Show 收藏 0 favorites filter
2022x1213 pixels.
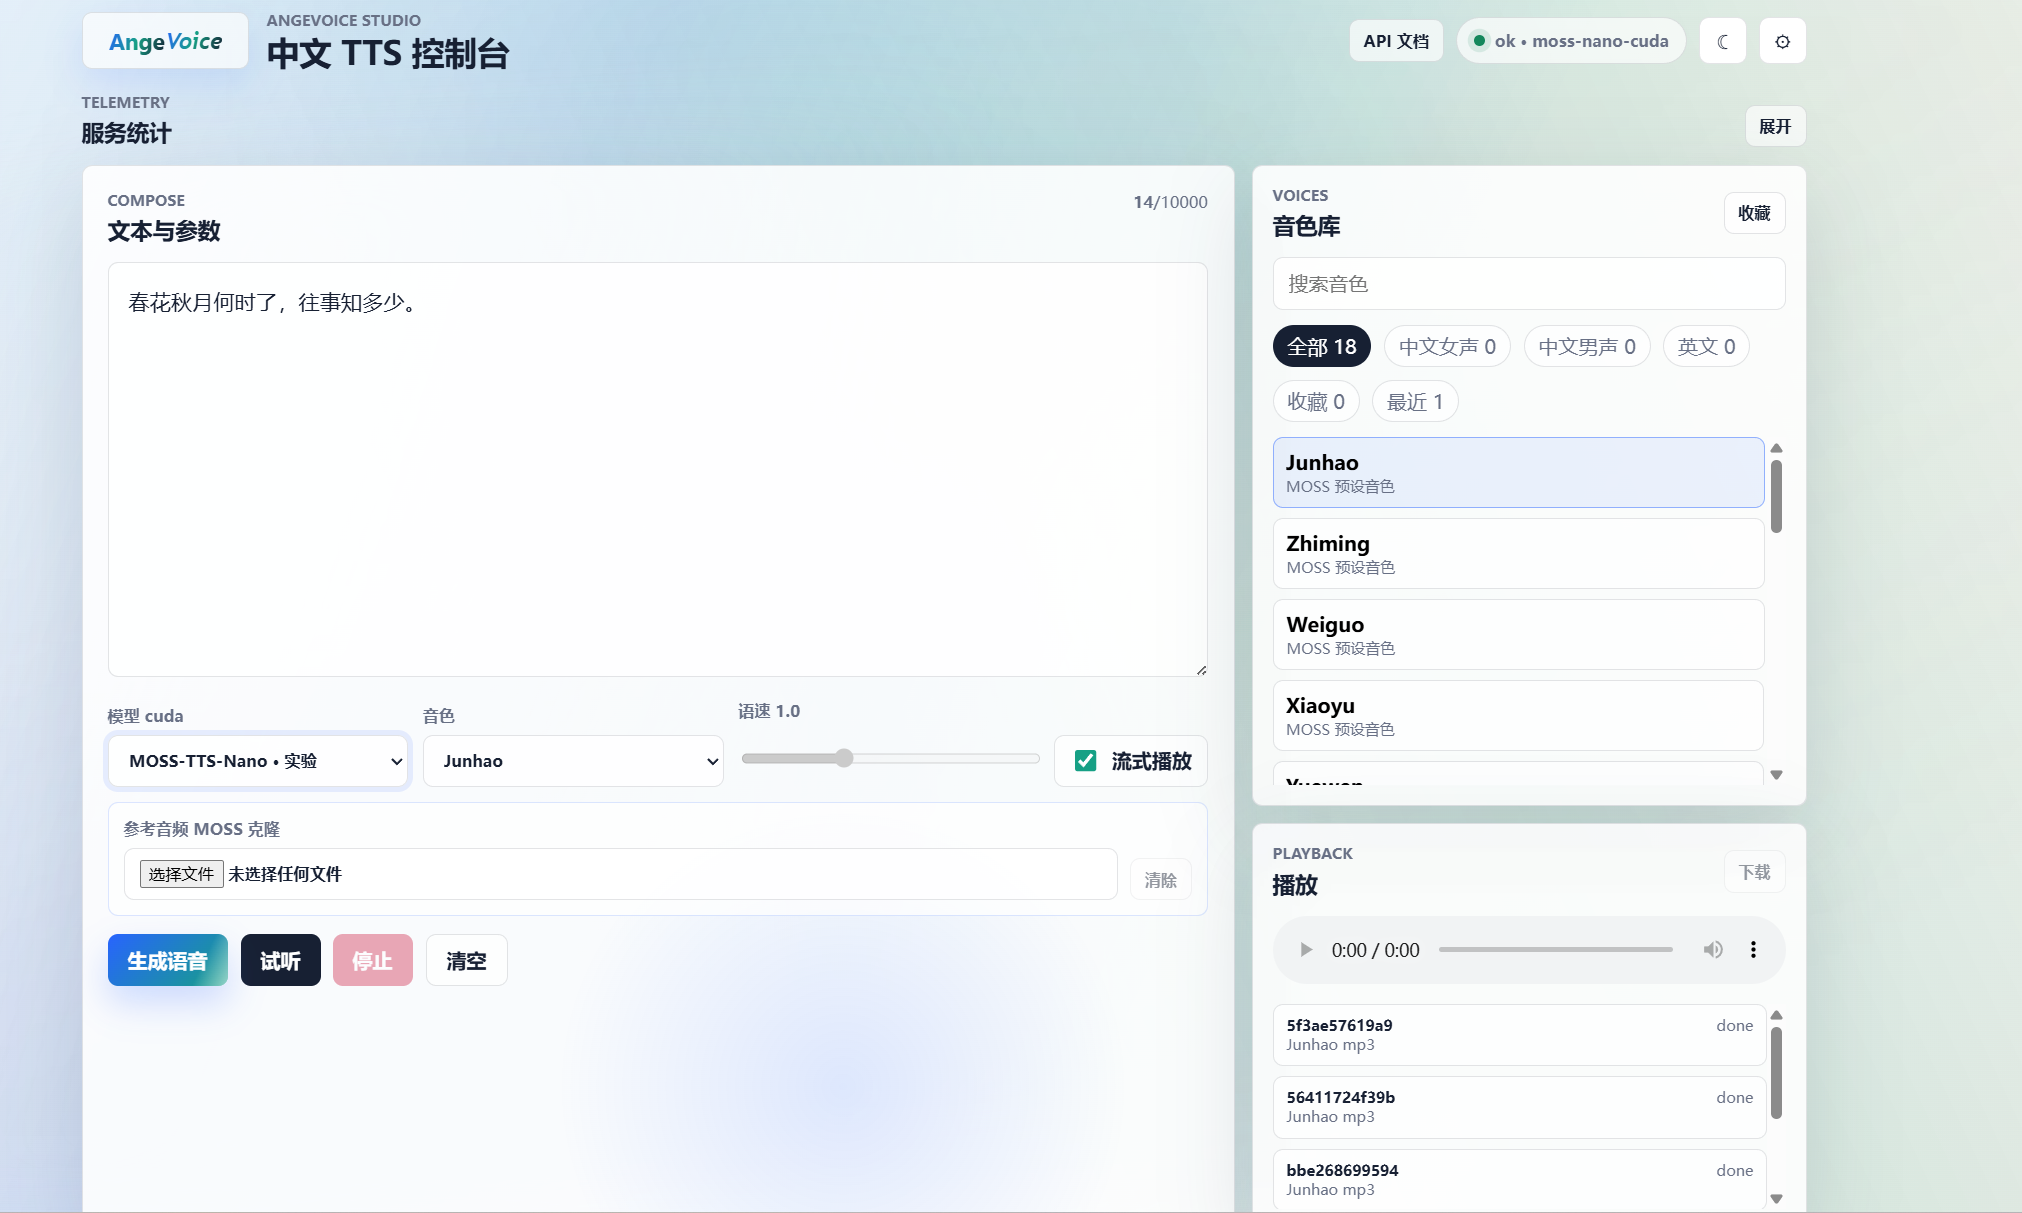1316,402
